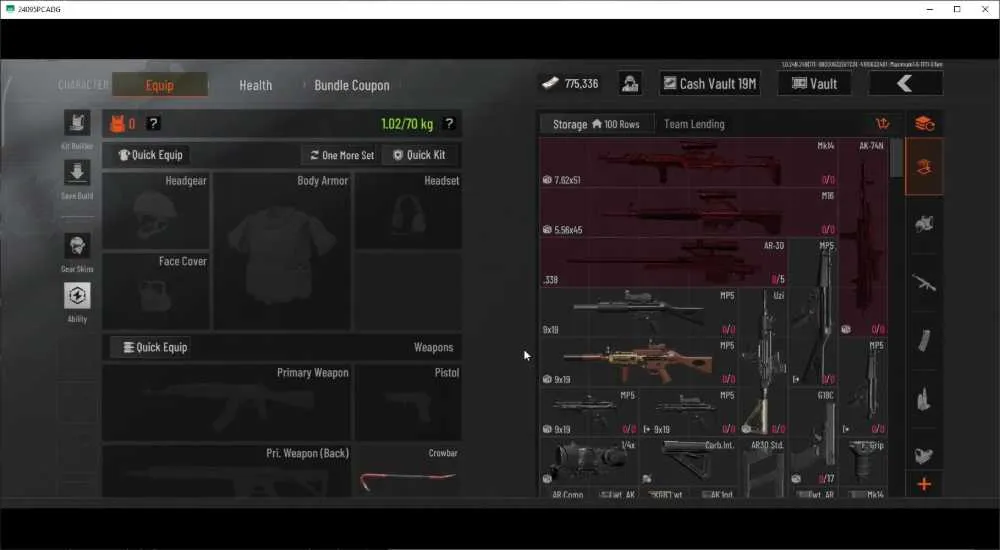Add a category with the orange plus
This screenshot has height=550, width=1000.
pyautogui.click(x=924, y=485)
